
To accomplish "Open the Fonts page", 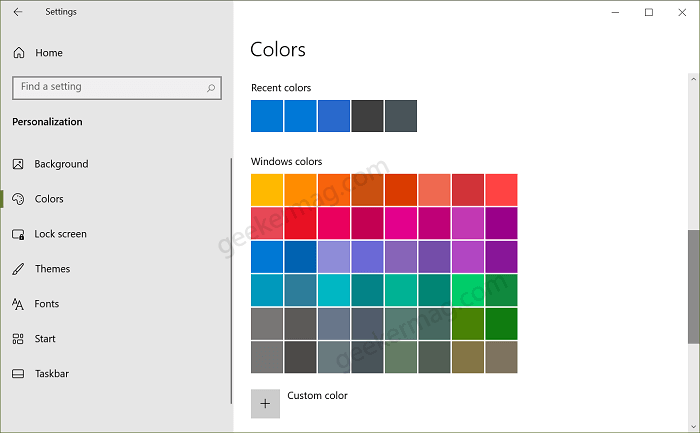I will (47, 304).
